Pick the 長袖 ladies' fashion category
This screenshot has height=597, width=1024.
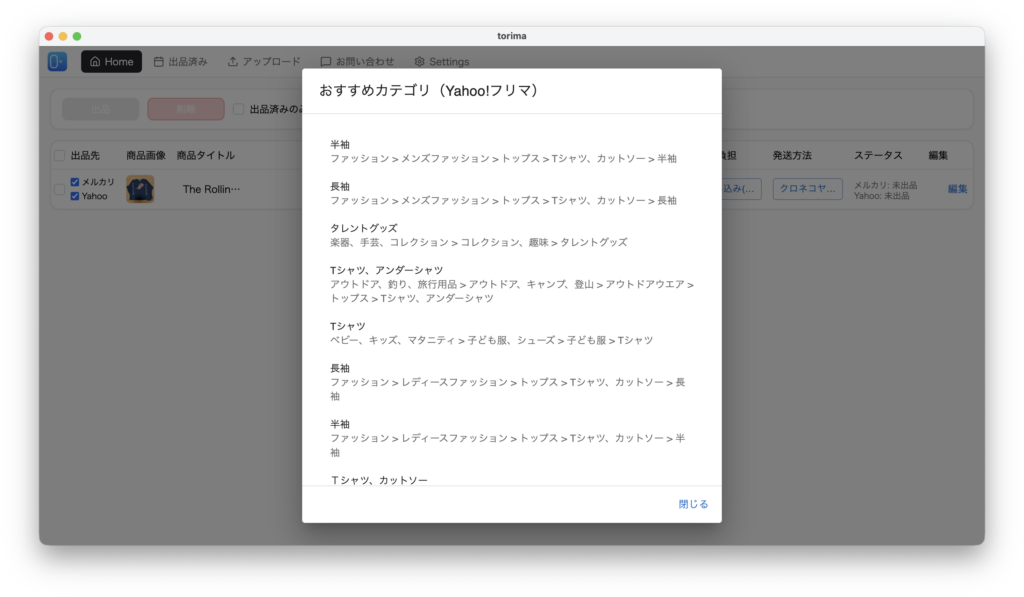click(x=507, y=382)
